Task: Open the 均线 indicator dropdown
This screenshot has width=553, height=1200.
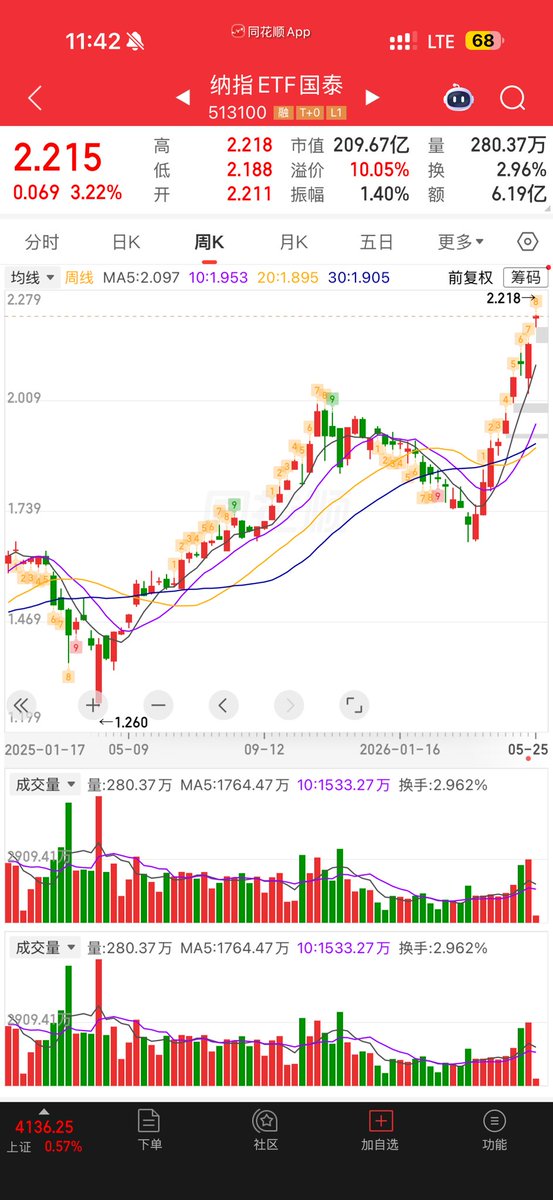Action: coord(32,277)
